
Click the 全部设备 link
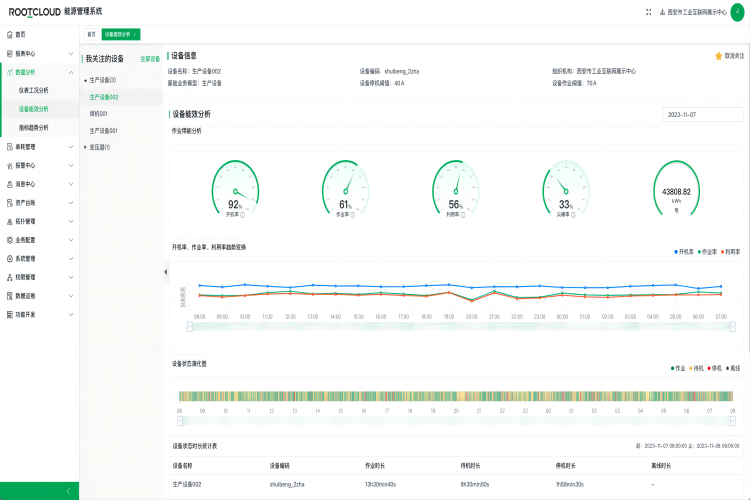coord(149,59)
